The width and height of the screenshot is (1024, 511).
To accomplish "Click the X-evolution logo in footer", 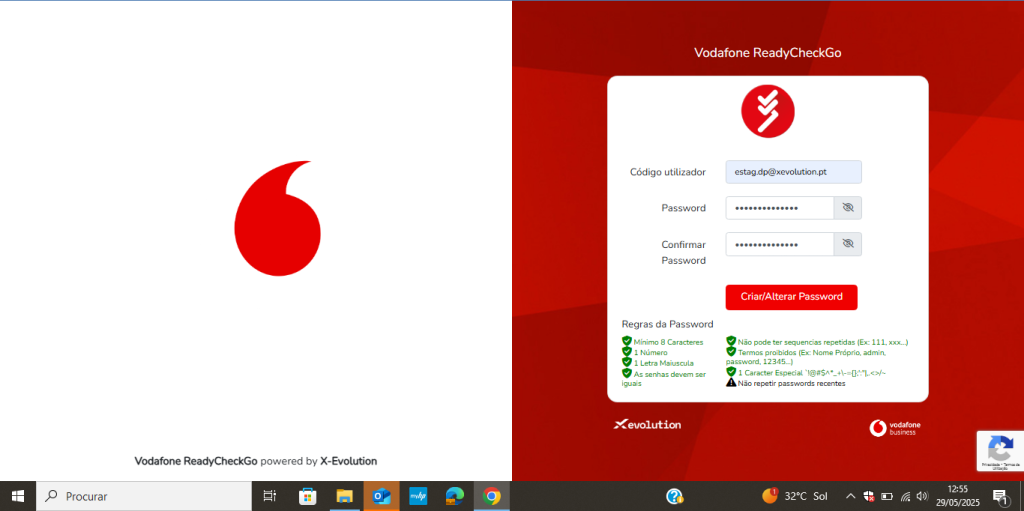I will (647, 425).
